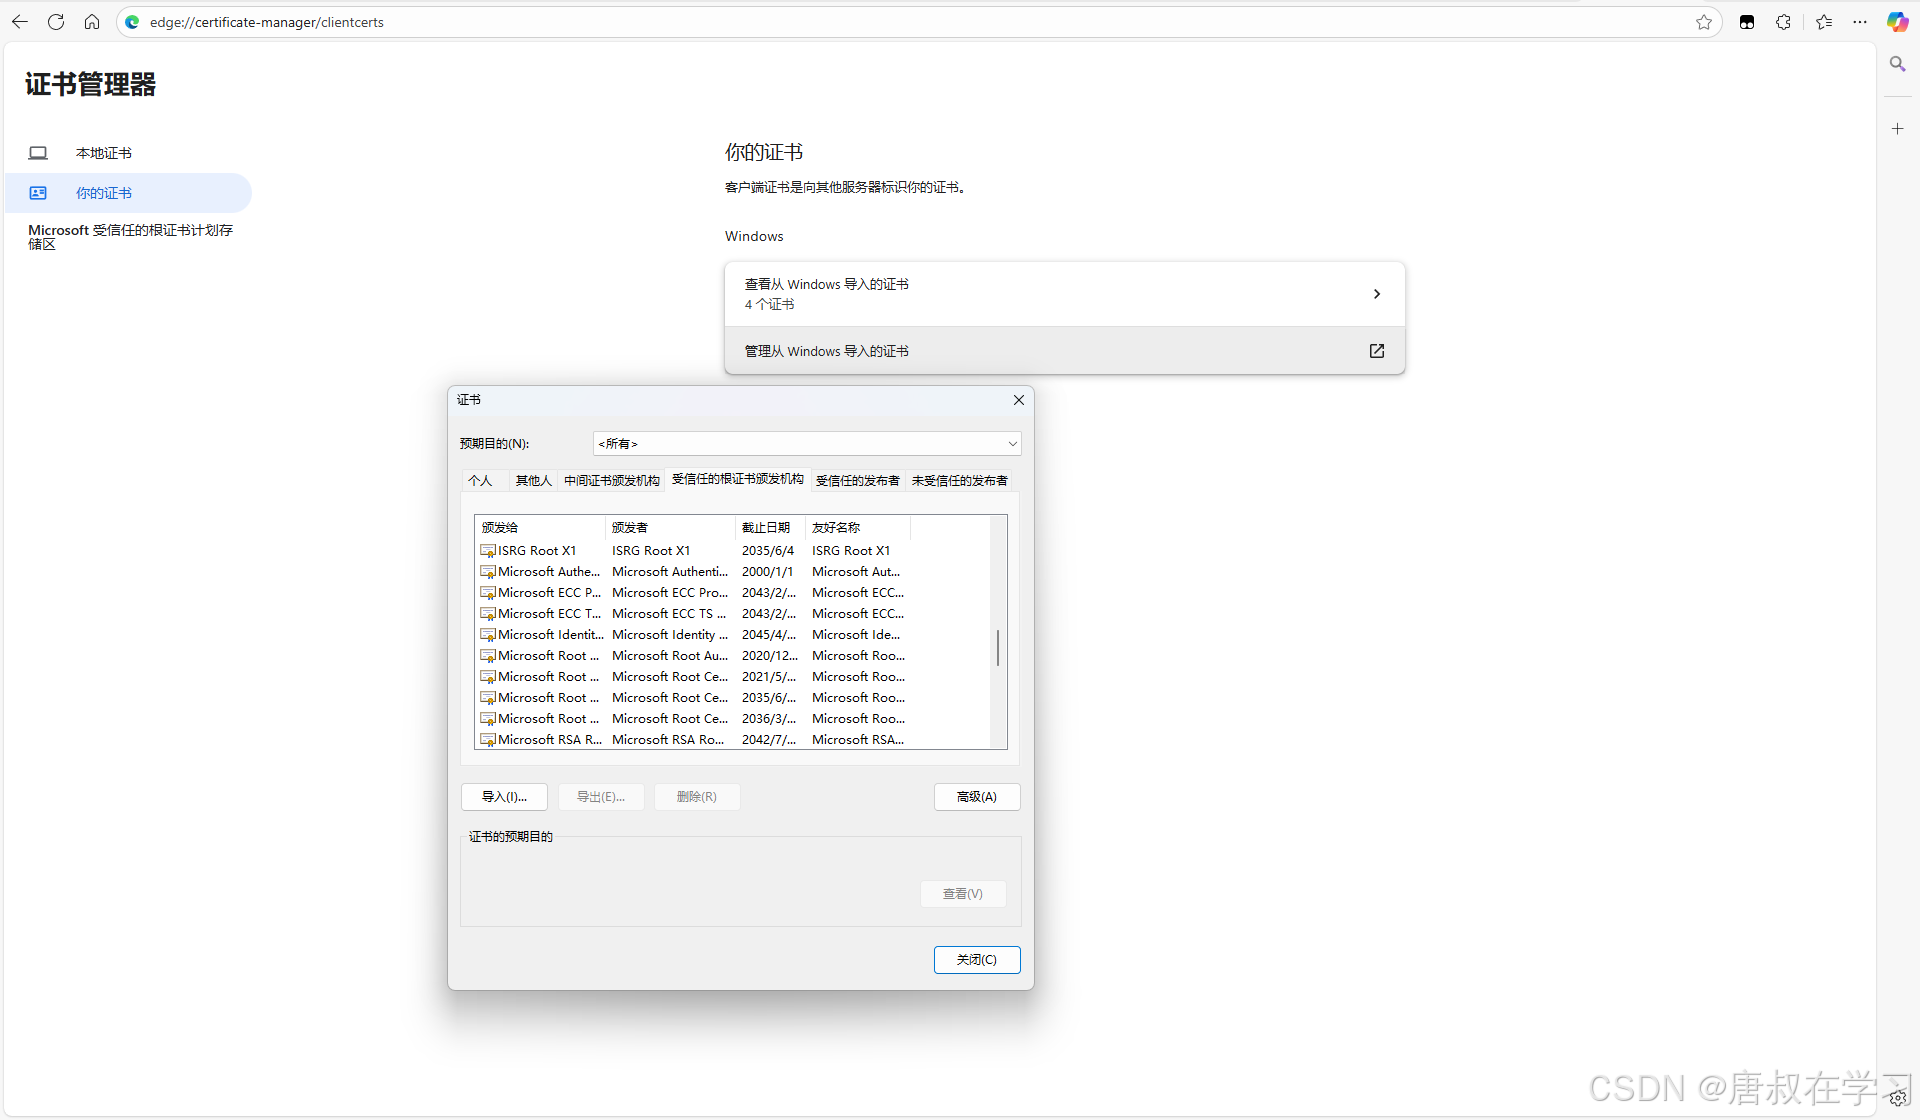Switch to the 其他人 tab
Image resolution: width=1920 pixels, height=1120 pixels.
point(533,481)
